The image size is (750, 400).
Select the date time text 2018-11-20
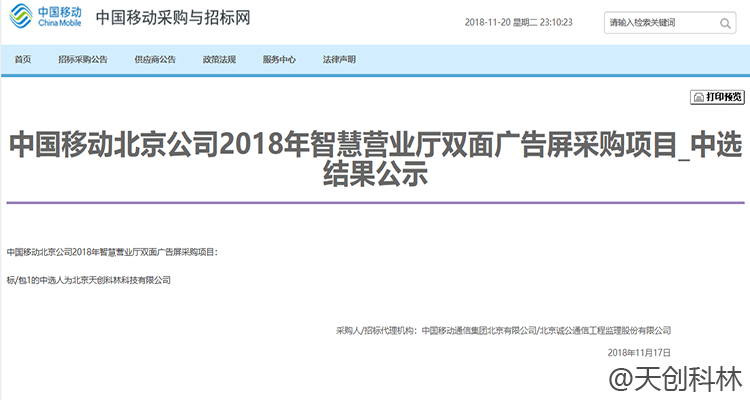[518, 22]
